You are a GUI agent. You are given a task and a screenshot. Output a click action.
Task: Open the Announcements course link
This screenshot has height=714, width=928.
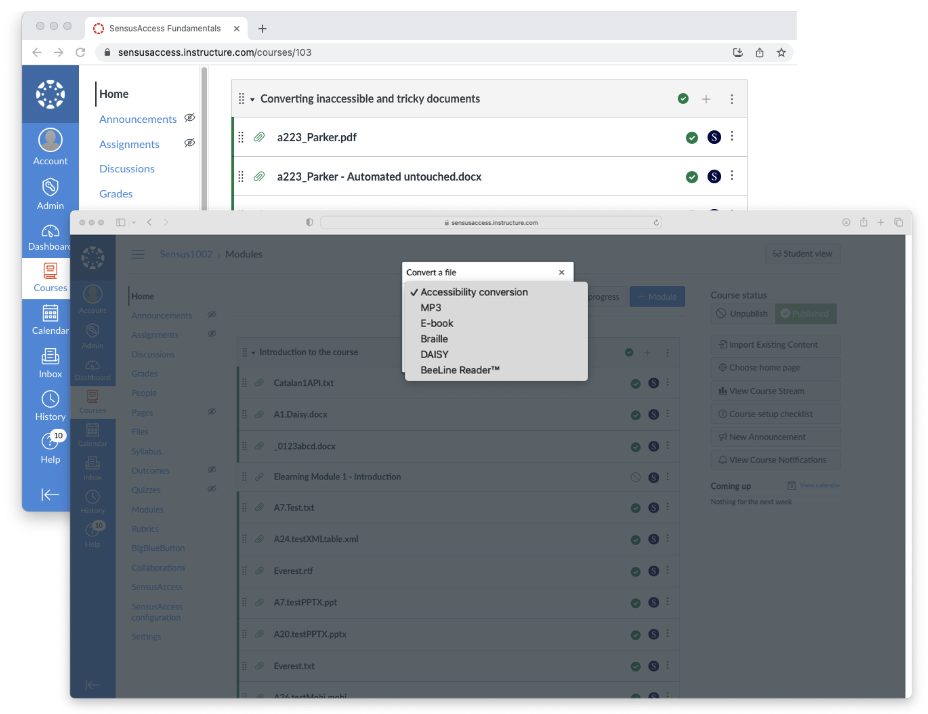pyautogui.click(x=138, y=119)
